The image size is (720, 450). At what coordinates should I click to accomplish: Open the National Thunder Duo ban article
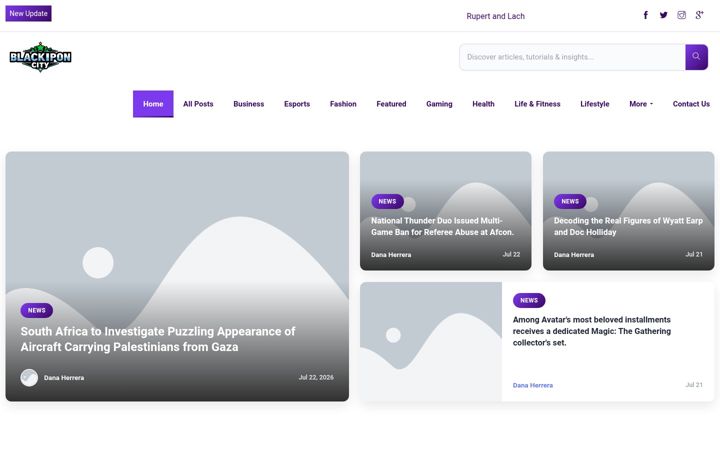pyautogui.click(x=442, y=226)
